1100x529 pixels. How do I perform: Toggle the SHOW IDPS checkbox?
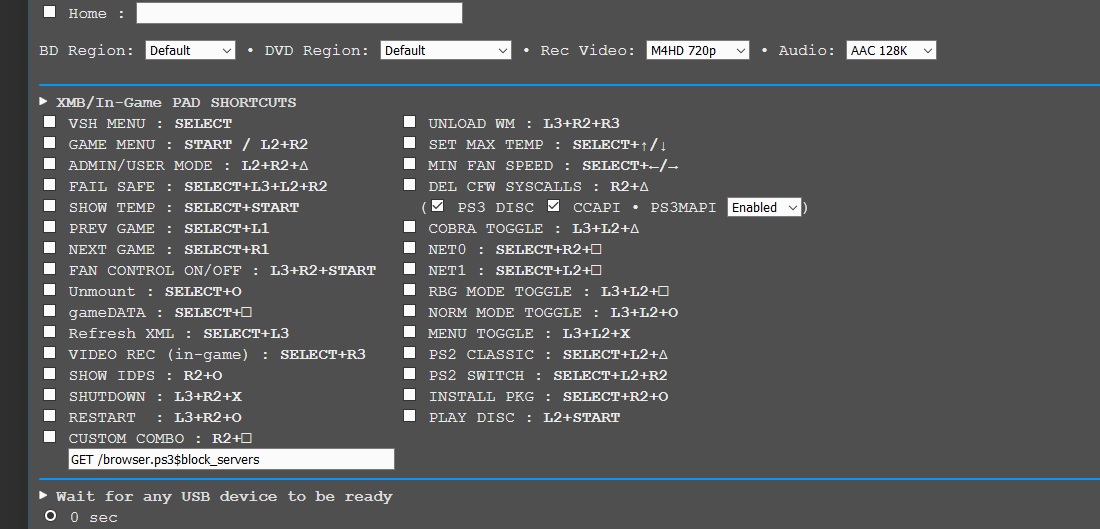click(49, 374)
